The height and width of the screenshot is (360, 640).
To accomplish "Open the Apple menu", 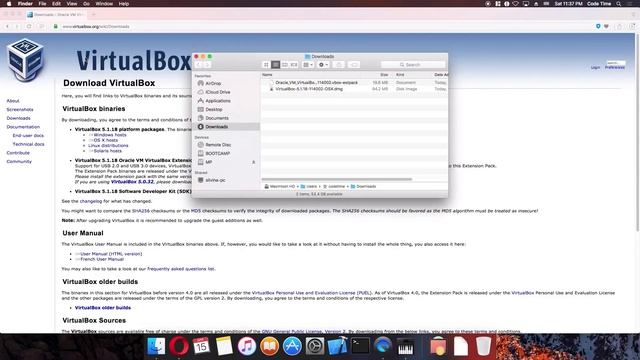I will 9,4.
